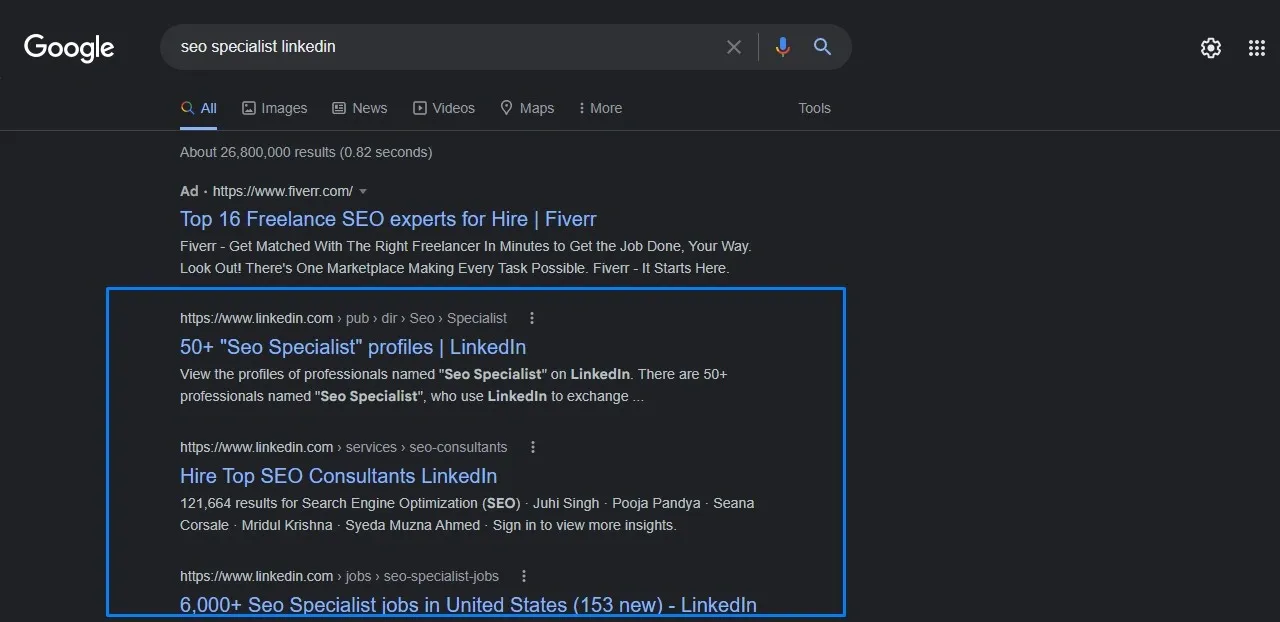Screen dimensions: 1280x622
Task: Click the fiverr.com ad URL
Action: [283, 191]
